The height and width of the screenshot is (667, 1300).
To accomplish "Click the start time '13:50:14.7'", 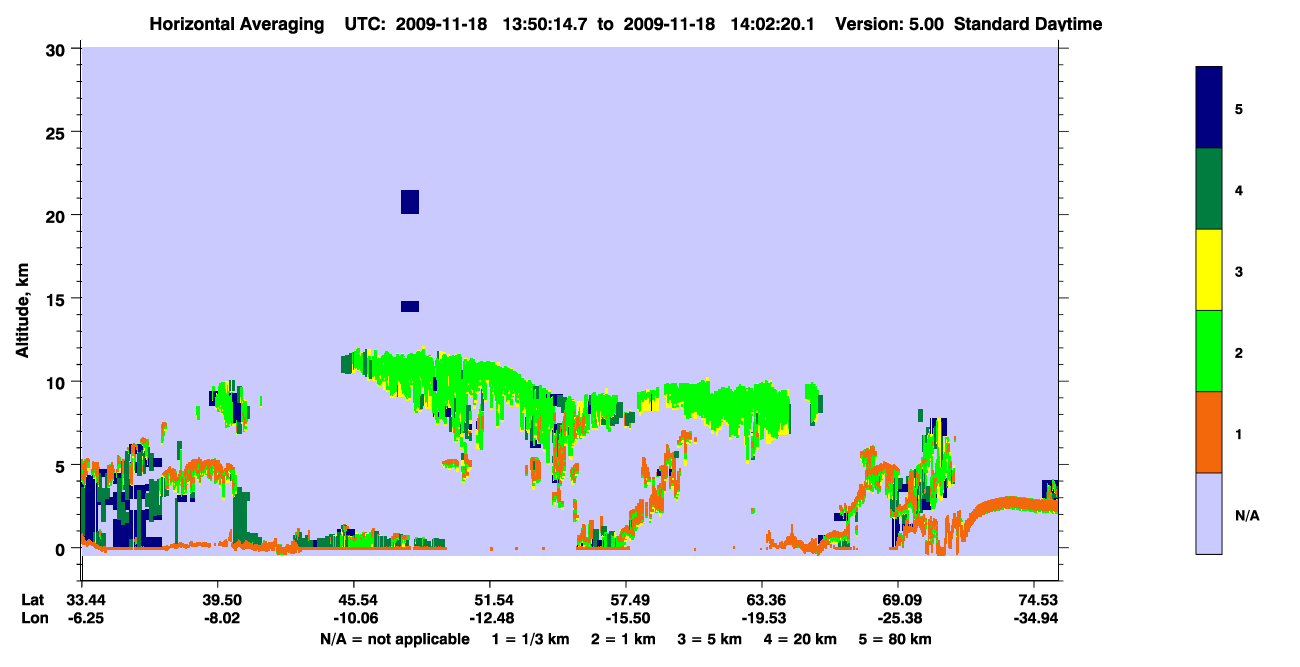I will [546, 24].
